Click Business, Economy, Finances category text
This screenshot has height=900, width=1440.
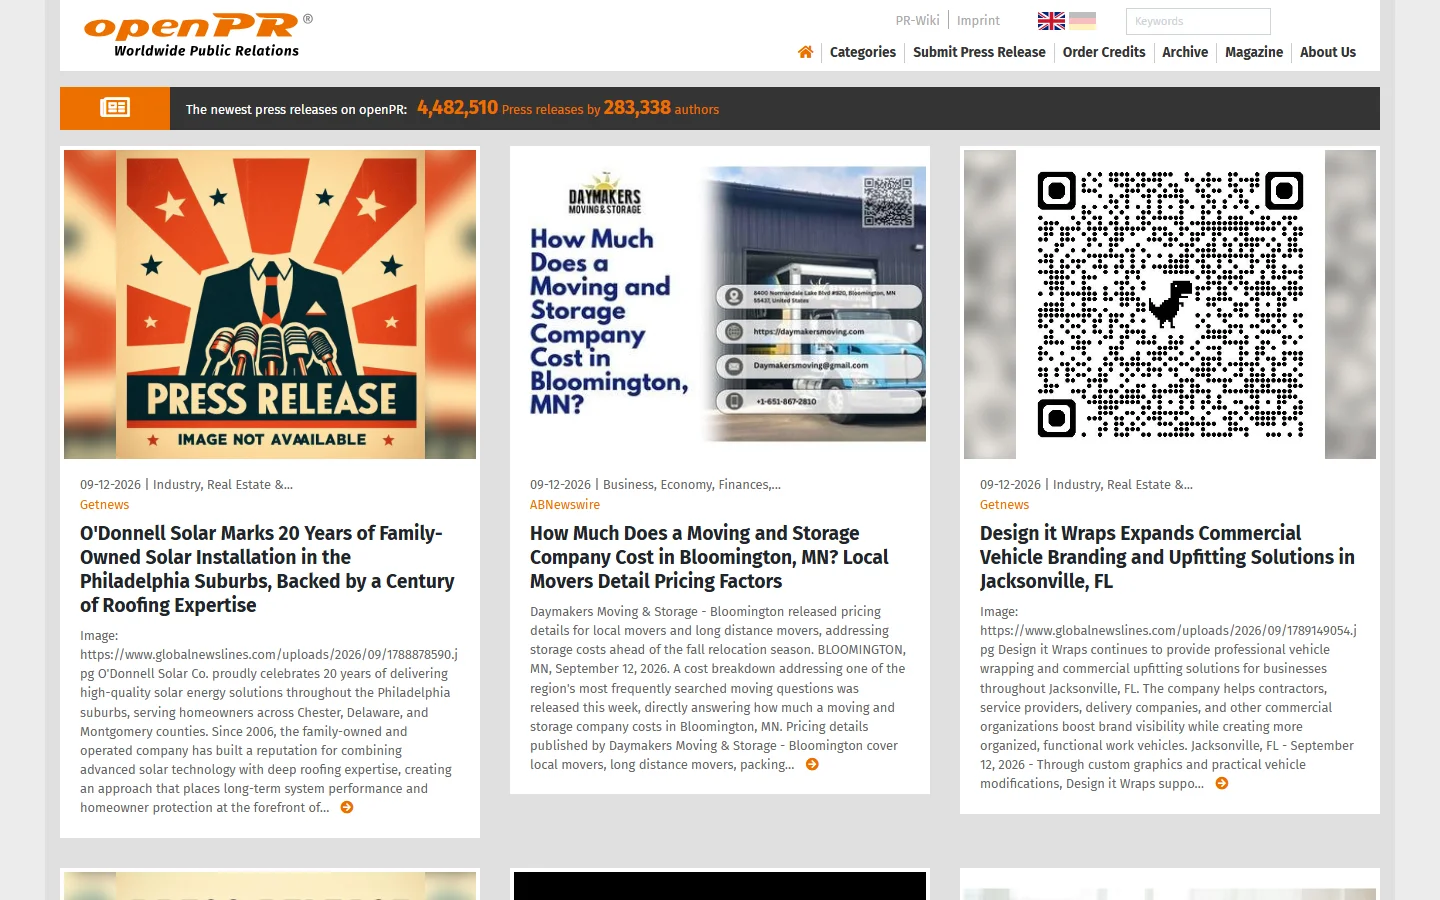(692, 485)
